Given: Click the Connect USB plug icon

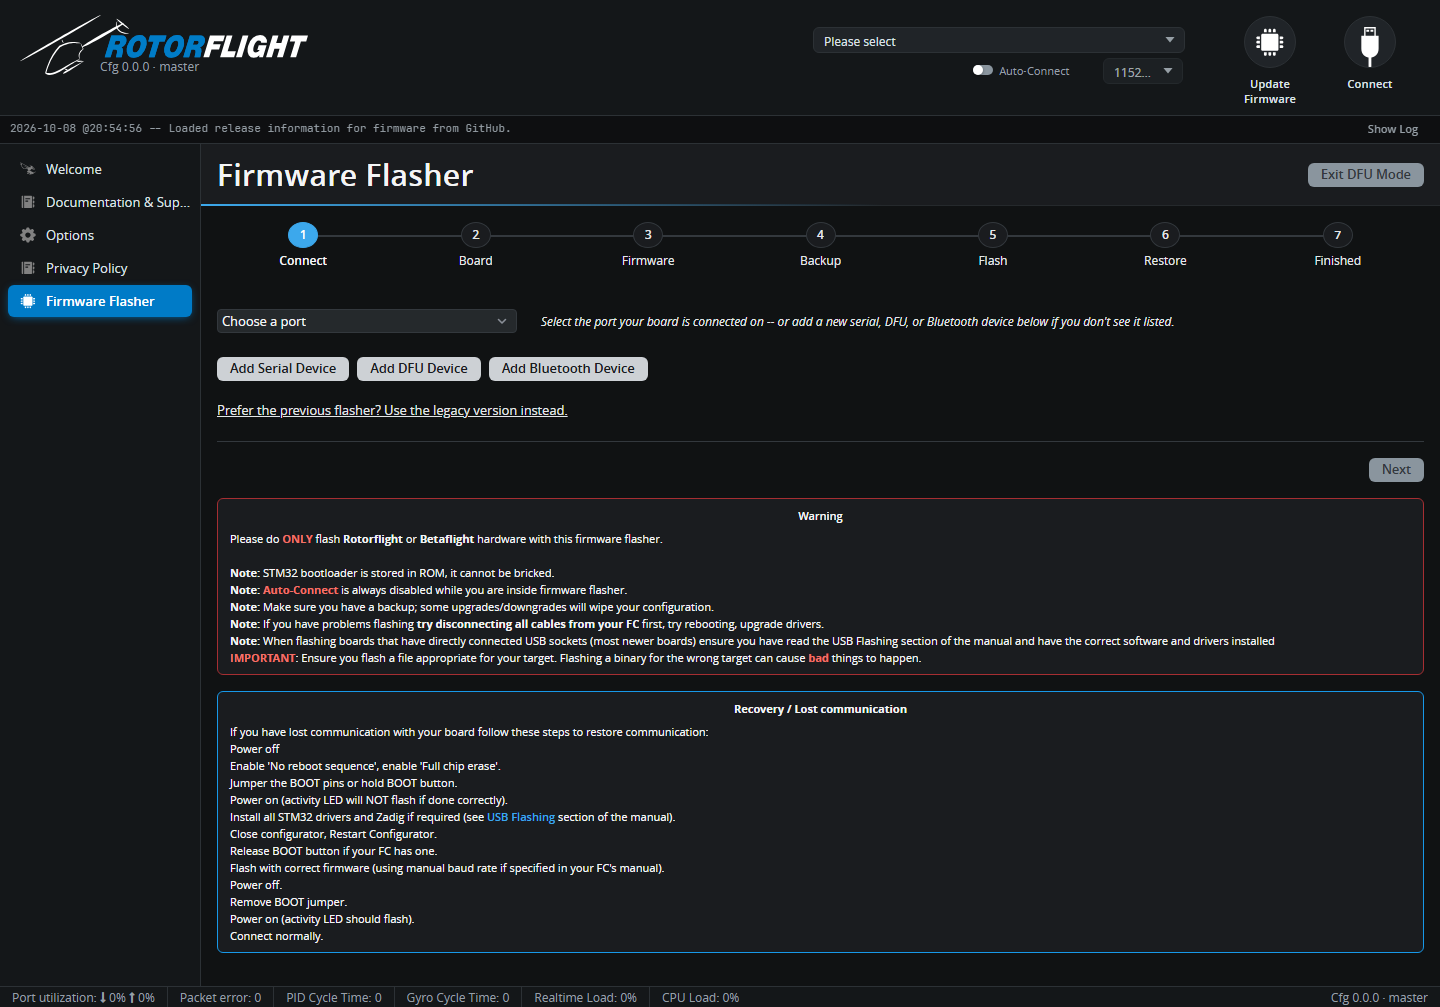Looking at the screenshot, I should [1369, 42].
